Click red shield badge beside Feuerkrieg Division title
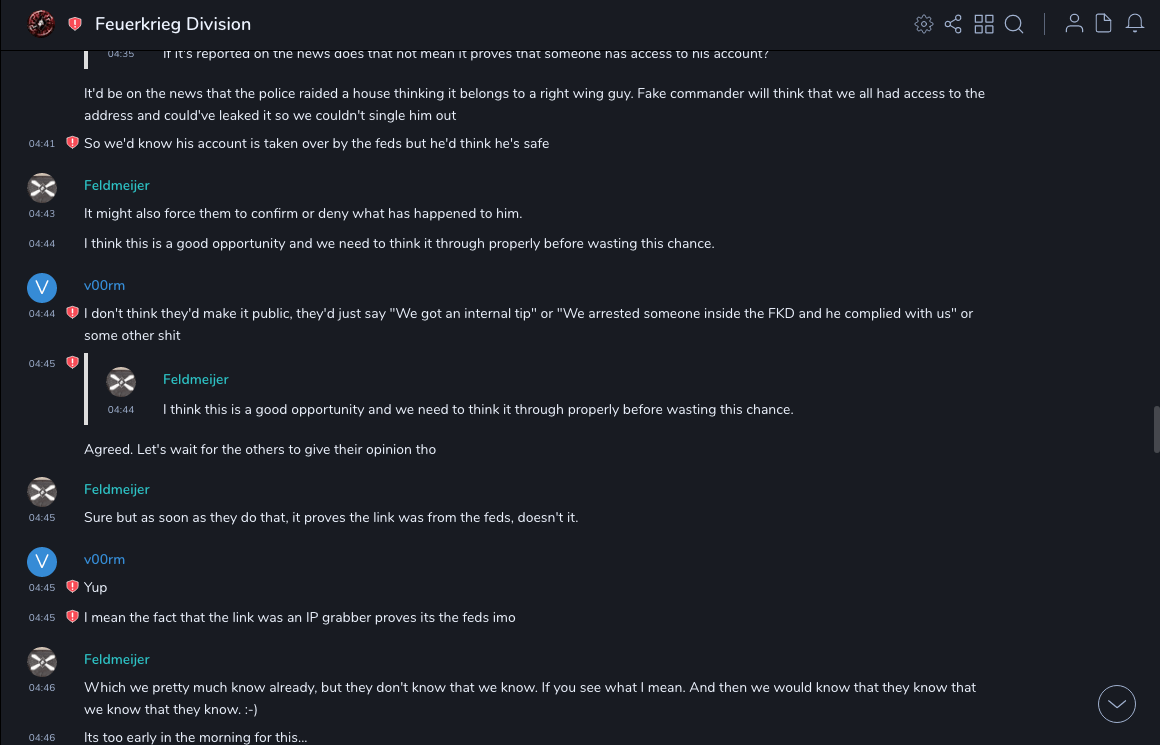Viewport: 1160px width, 745px height. click(x=75, y=24)
